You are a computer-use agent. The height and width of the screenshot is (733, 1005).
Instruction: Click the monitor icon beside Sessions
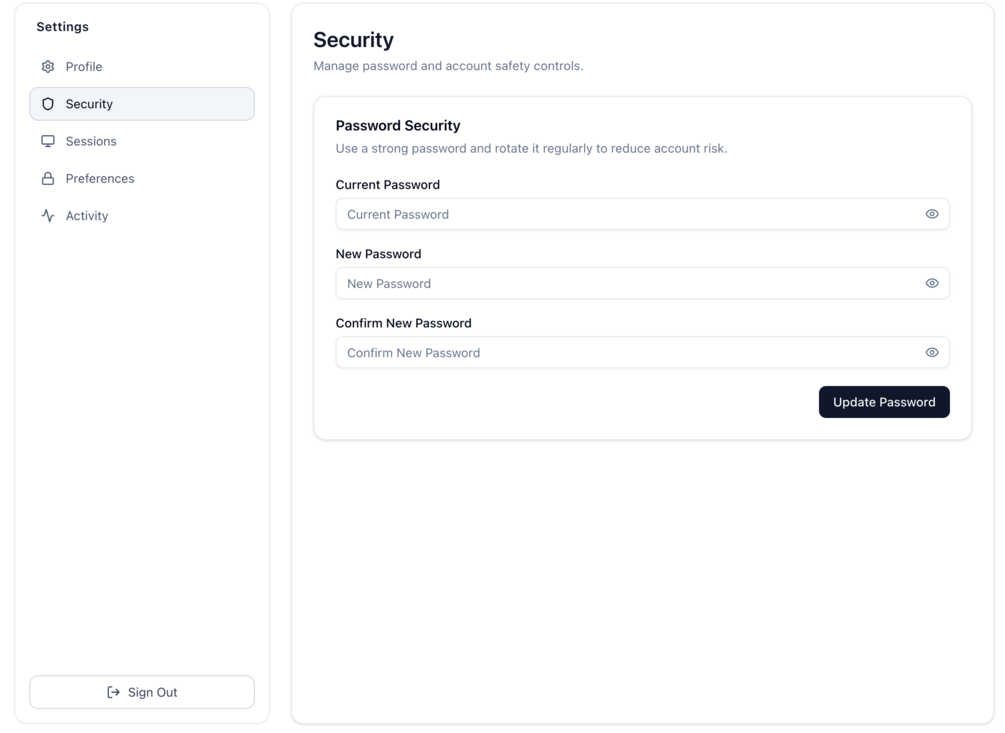pos(48,141)
